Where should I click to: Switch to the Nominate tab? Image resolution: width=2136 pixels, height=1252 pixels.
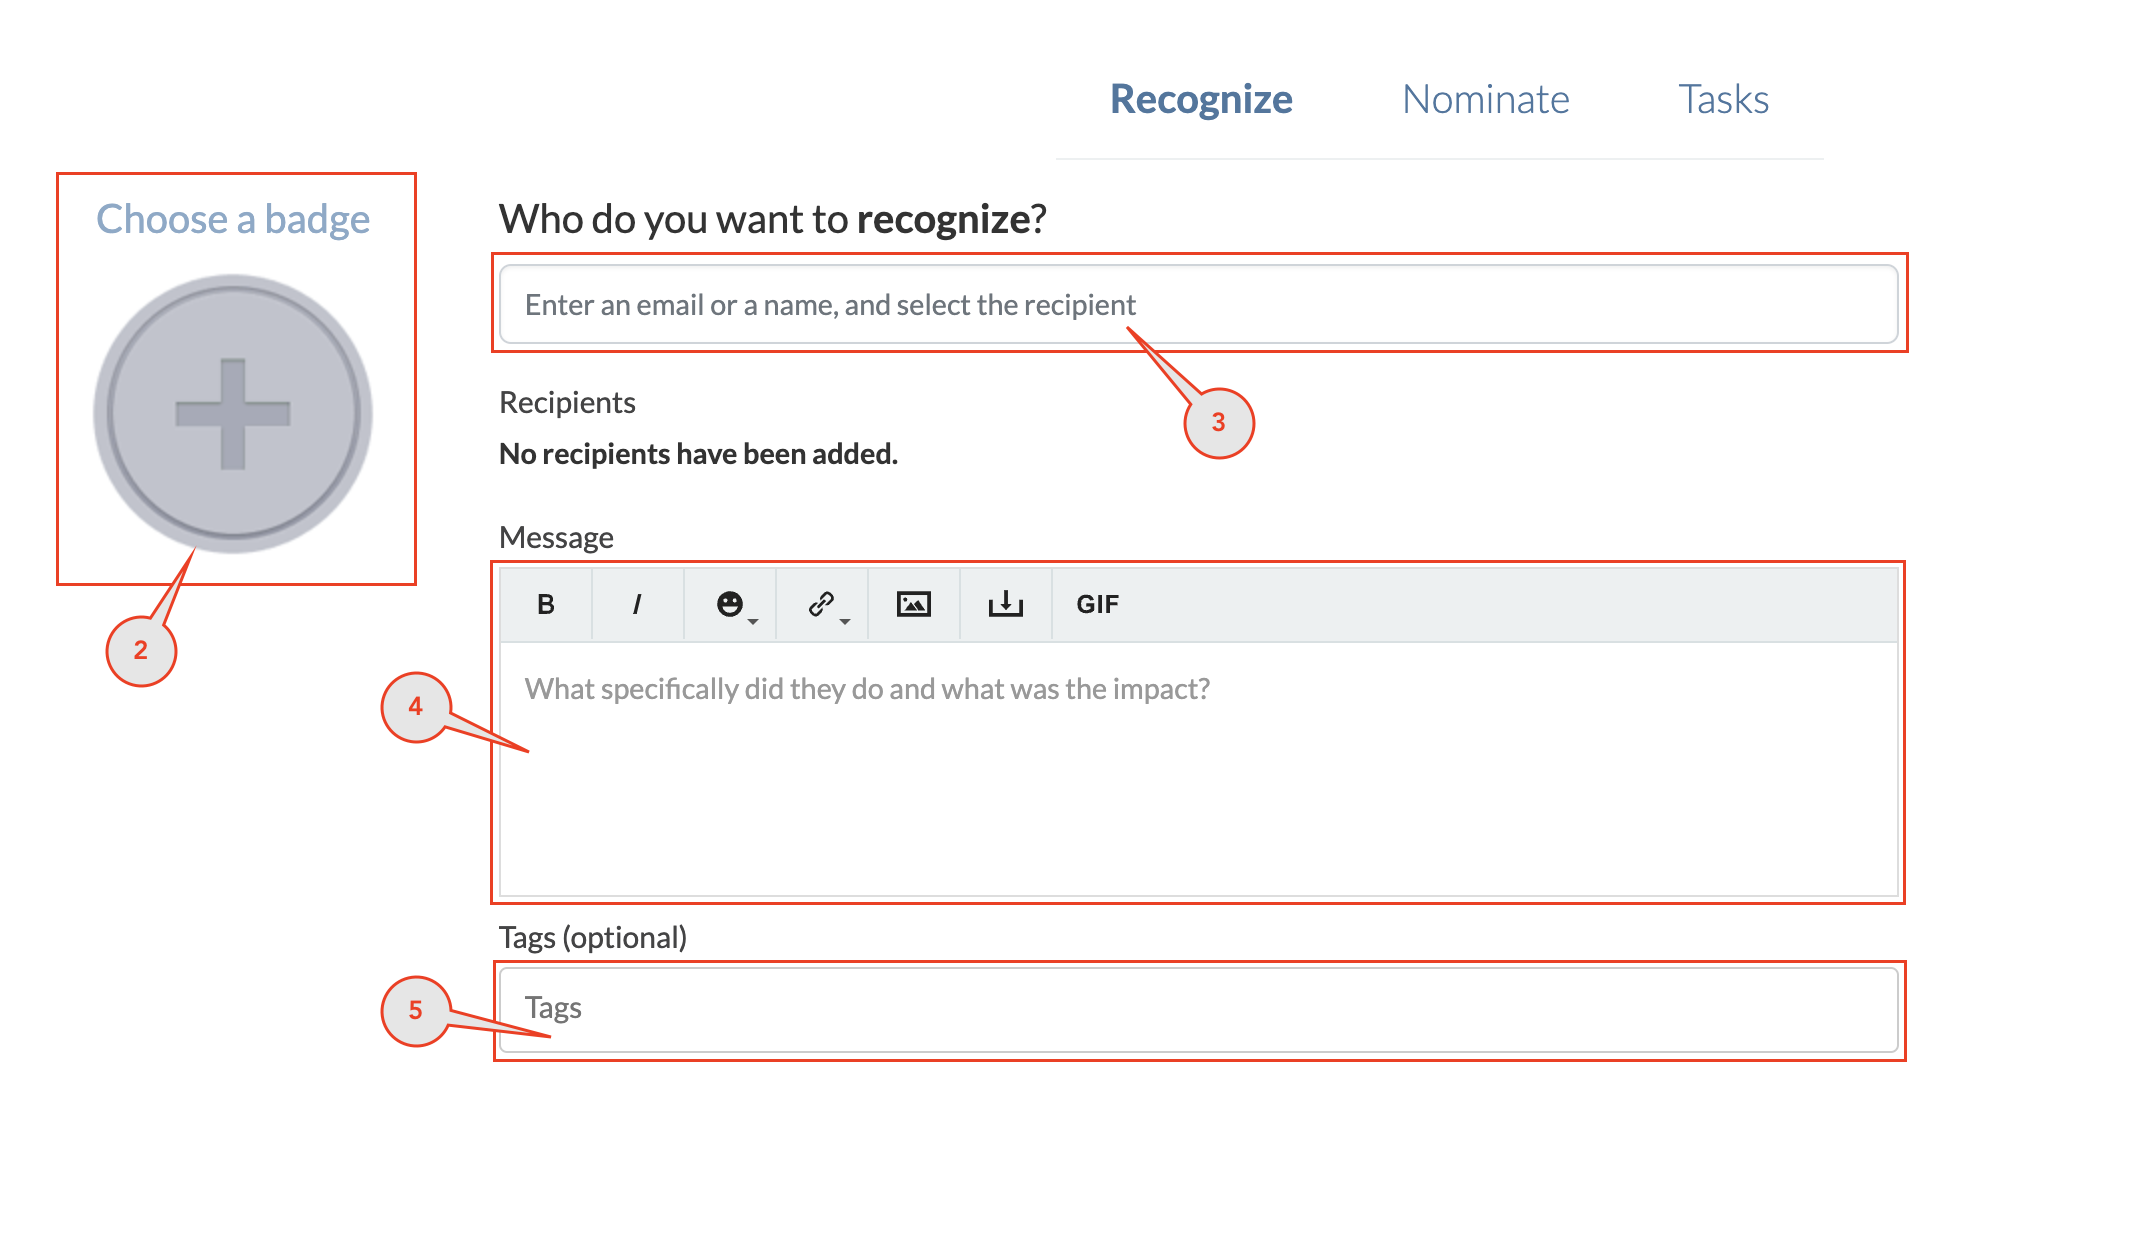[x=1485, y=98]
